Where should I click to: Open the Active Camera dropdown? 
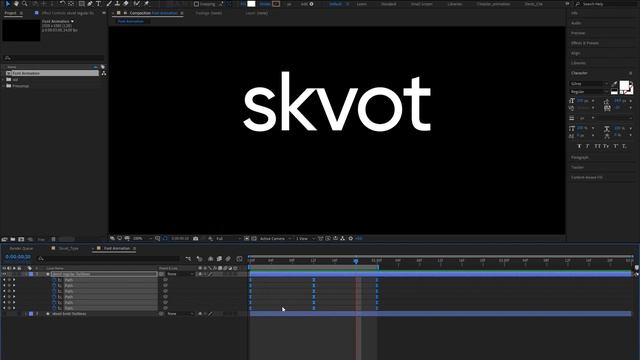tap(276, 238)
